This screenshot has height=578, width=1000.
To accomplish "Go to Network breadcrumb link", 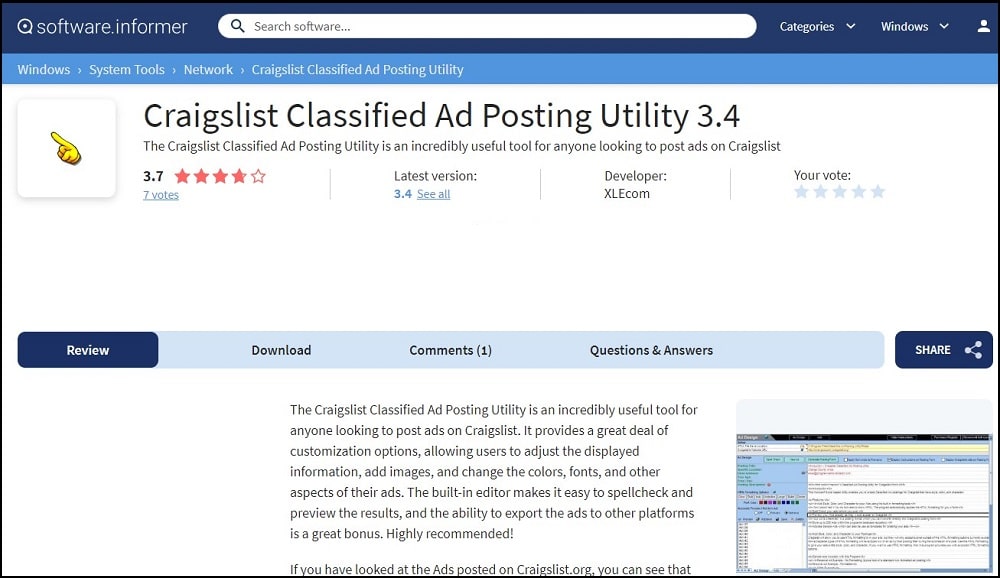I will coord(209,70).
